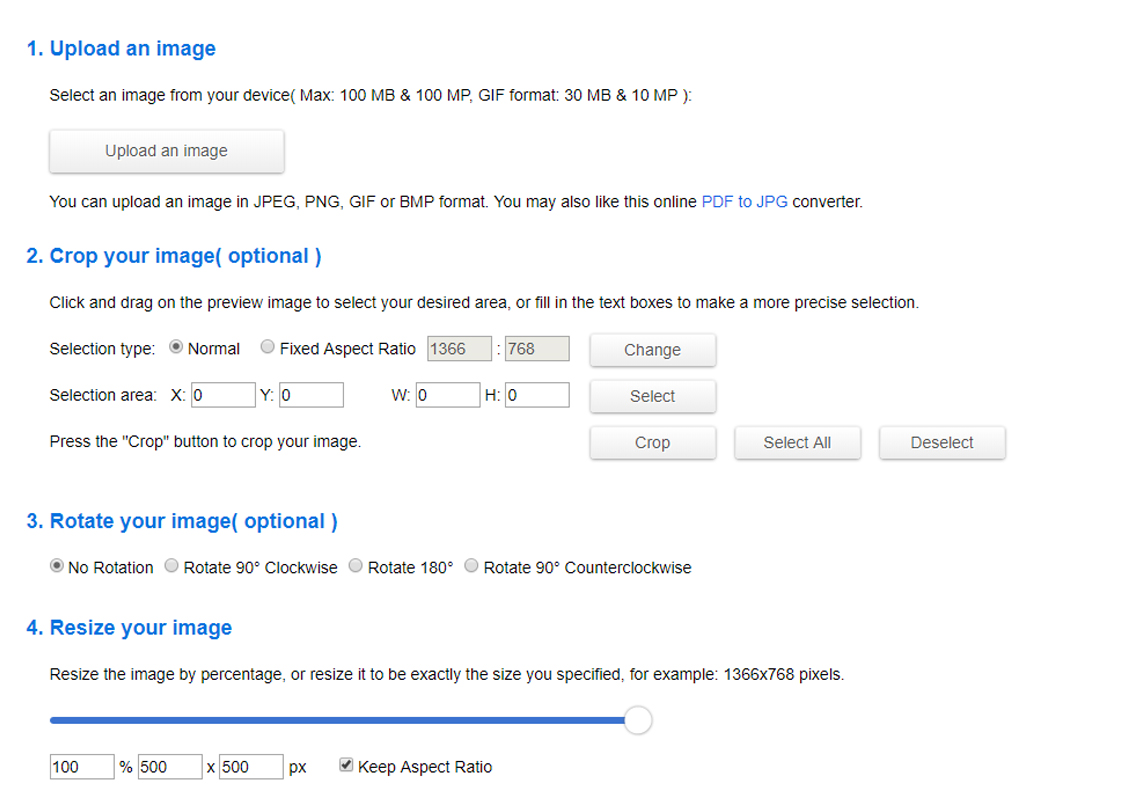Click 'Press the "Crop" button' instruction text
This screenshot has height=800, width=1140.
(x=206, y=442)
